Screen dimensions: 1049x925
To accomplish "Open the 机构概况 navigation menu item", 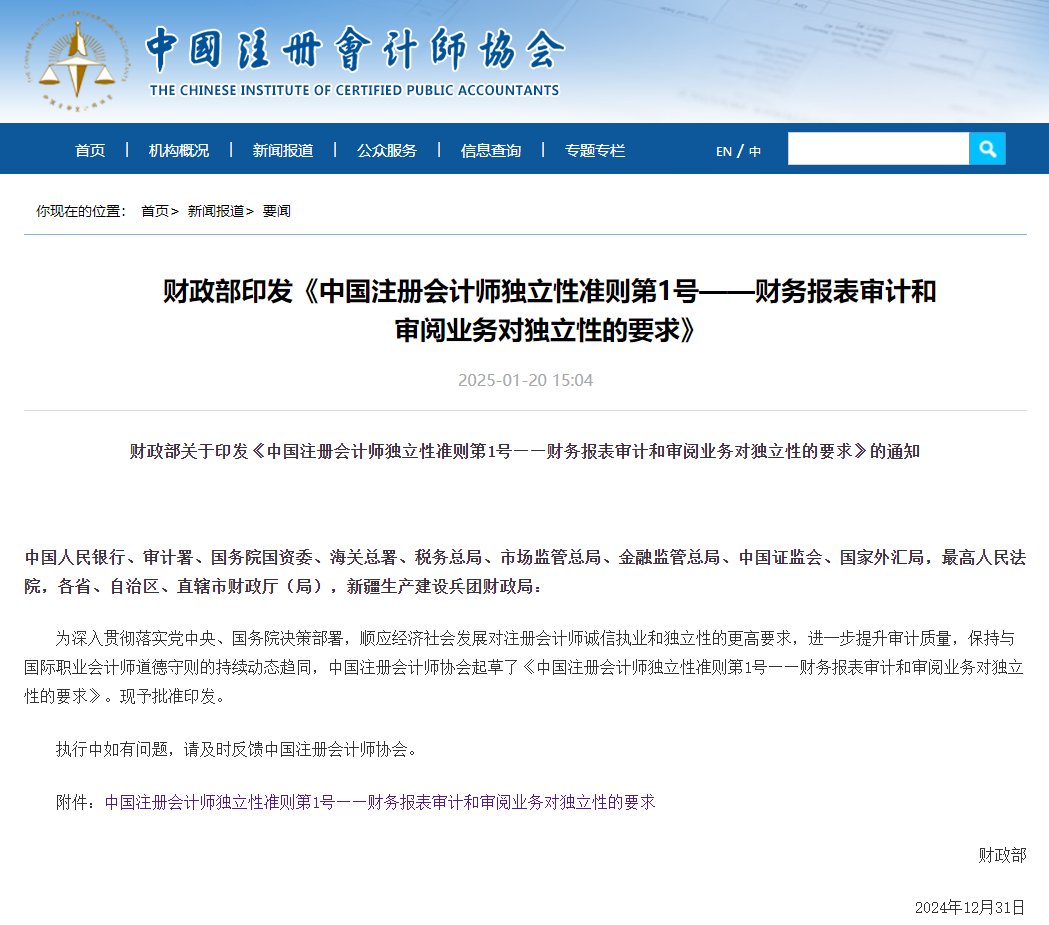I will tap(179, 150).
